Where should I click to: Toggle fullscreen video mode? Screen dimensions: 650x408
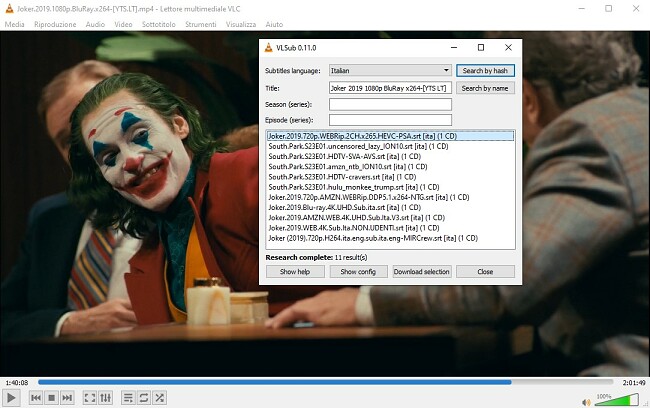point(90,398)
